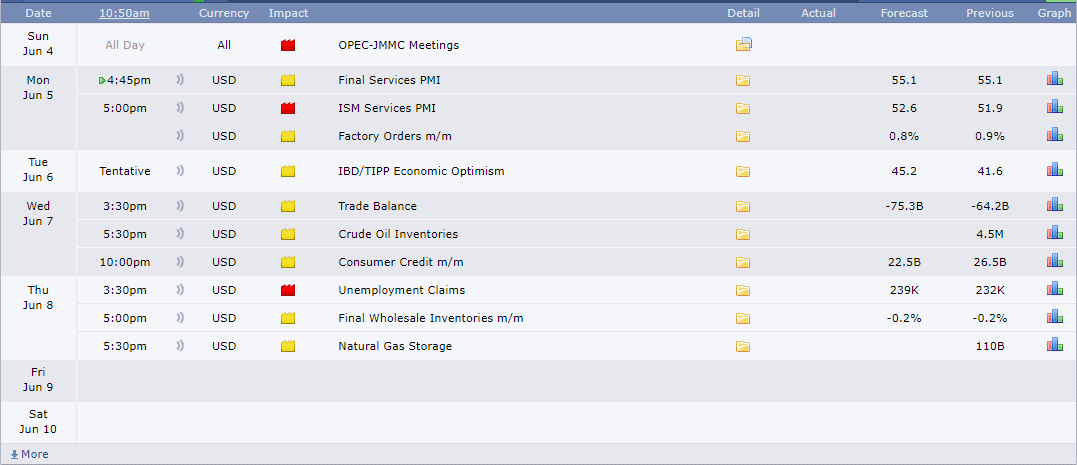Click the Currency column header
Screen dimensions: 1077x465
pyautogui.click(x=224, y=13)
